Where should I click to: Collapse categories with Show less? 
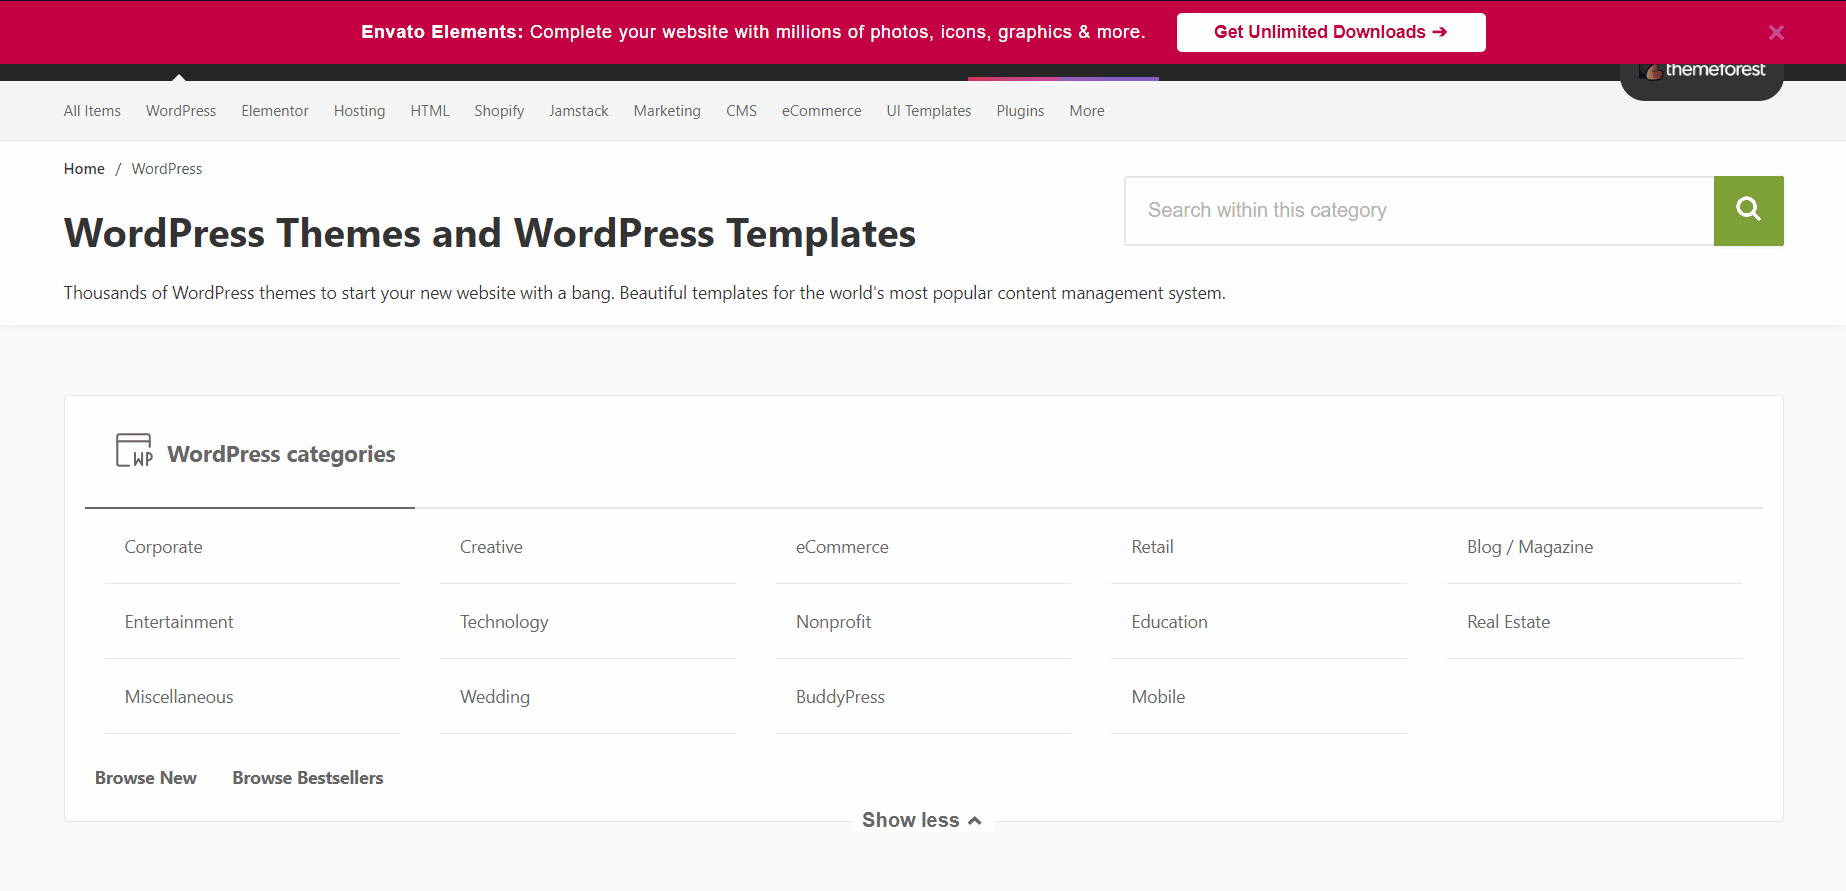pyautogui.click(x=921, y=820)
